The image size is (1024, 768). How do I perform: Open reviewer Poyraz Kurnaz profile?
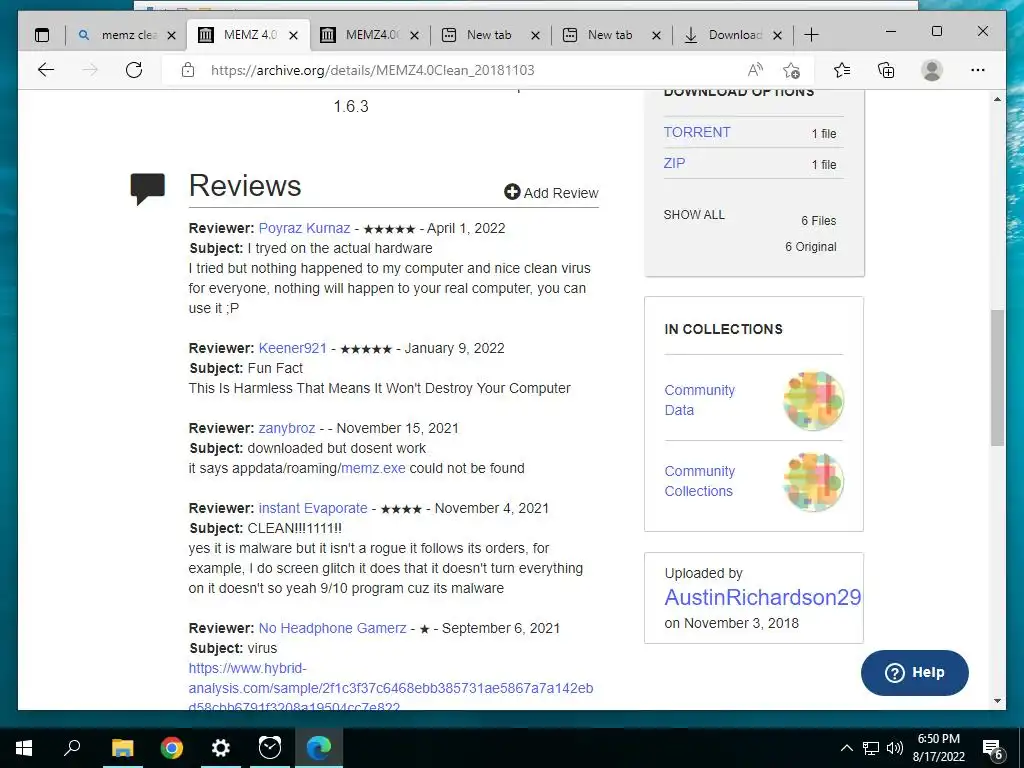coord(304,229)
